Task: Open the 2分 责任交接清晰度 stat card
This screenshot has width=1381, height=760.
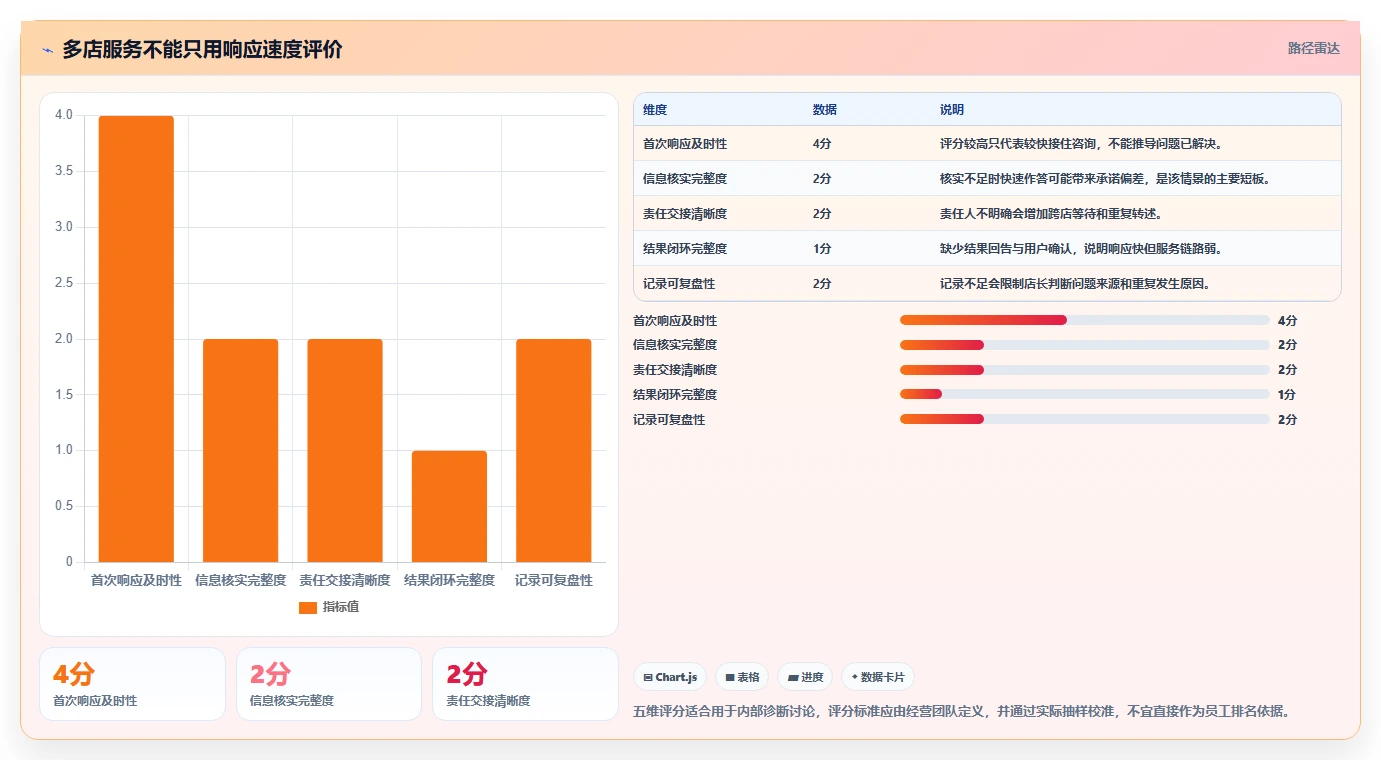Action: 525,684
